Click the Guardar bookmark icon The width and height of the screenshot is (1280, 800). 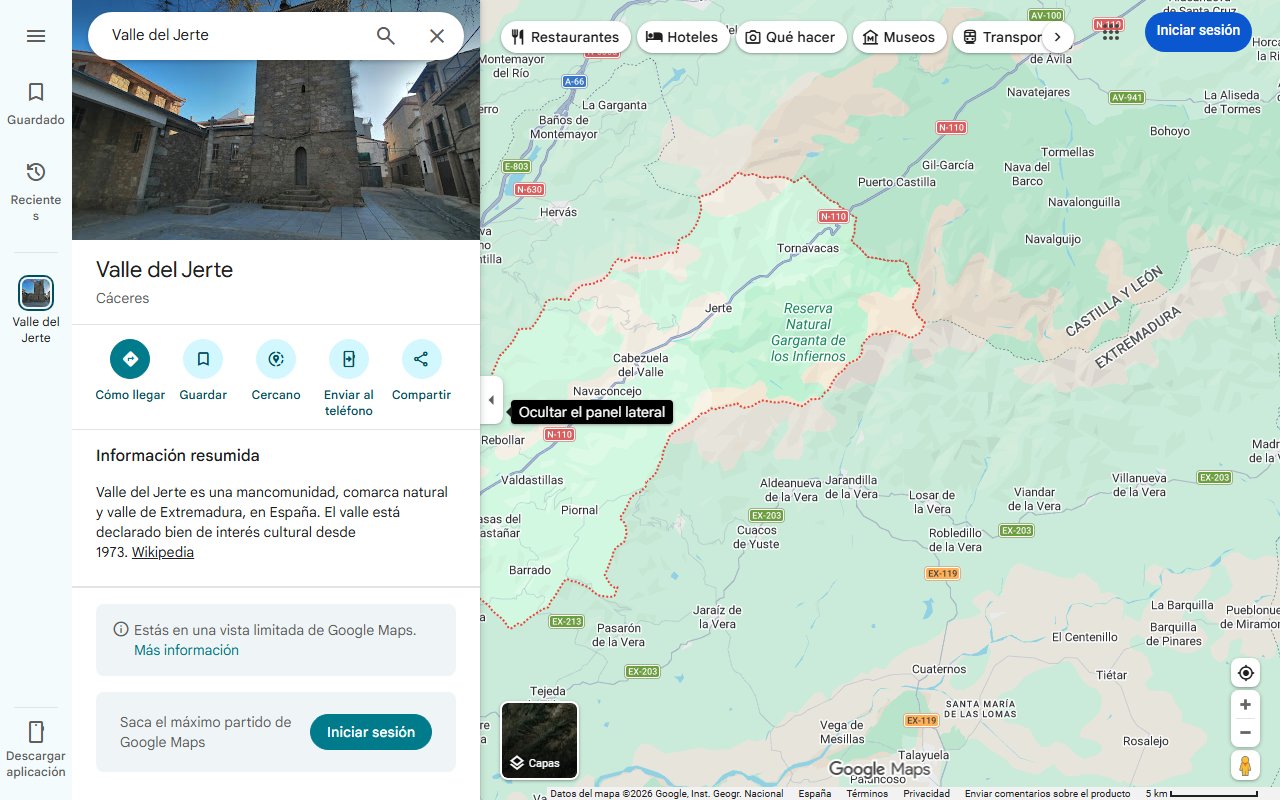pos(203,358)
